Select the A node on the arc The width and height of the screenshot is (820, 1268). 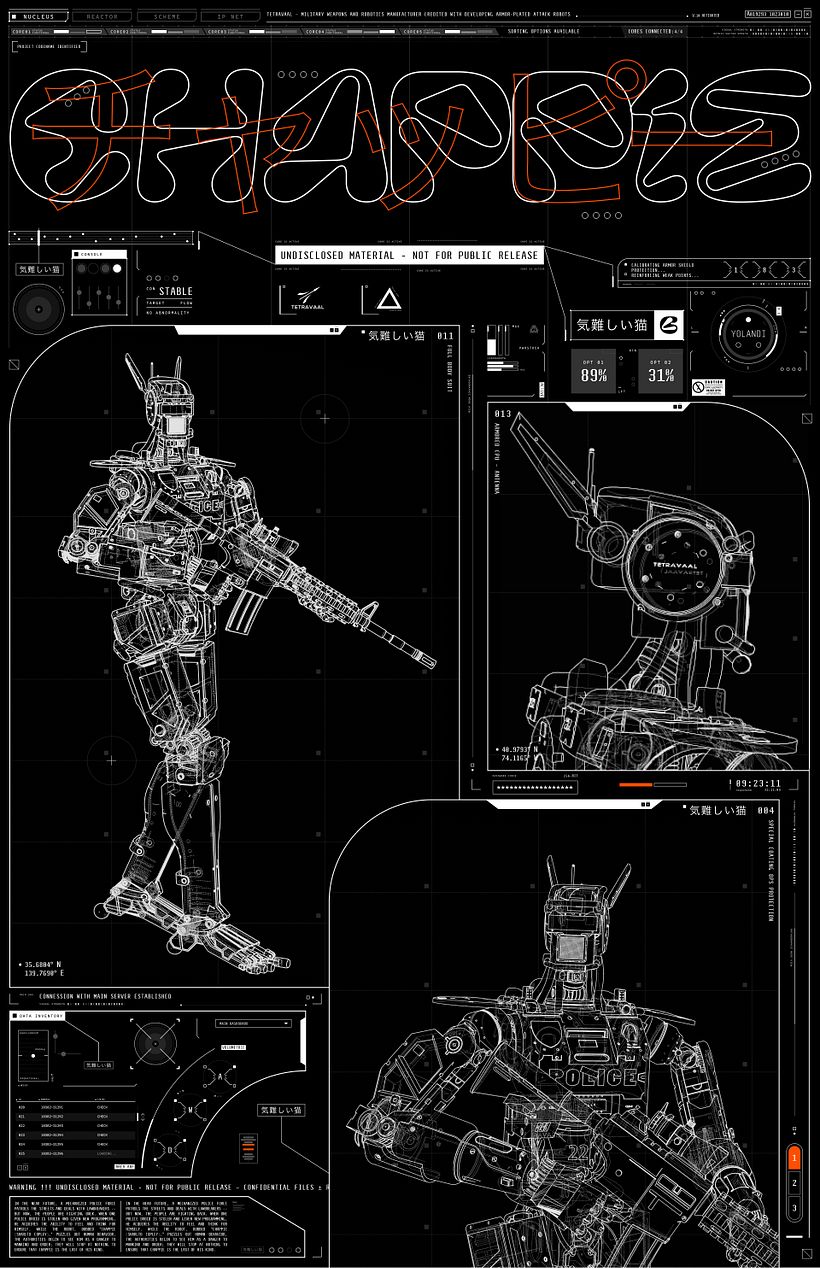tap(219, 1077)
